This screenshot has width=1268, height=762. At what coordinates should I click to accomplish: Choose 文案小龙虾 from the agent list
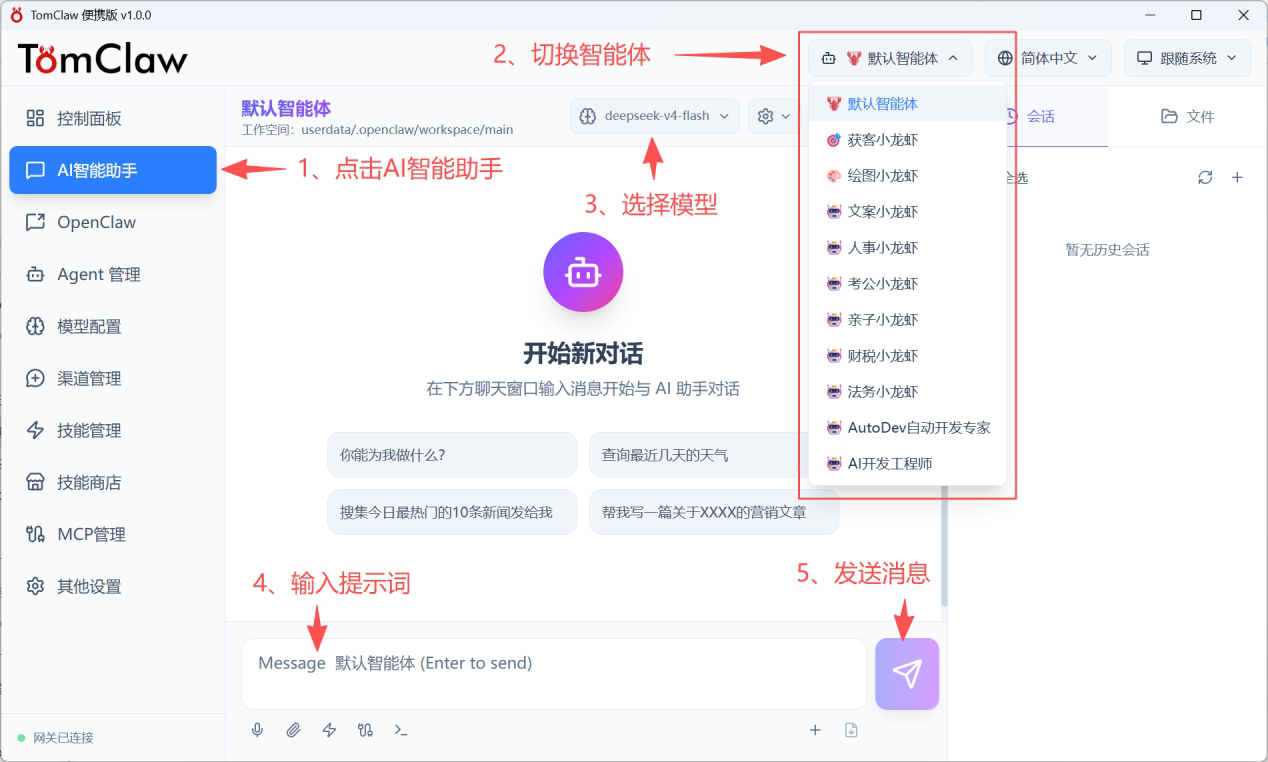click(907, 212)
